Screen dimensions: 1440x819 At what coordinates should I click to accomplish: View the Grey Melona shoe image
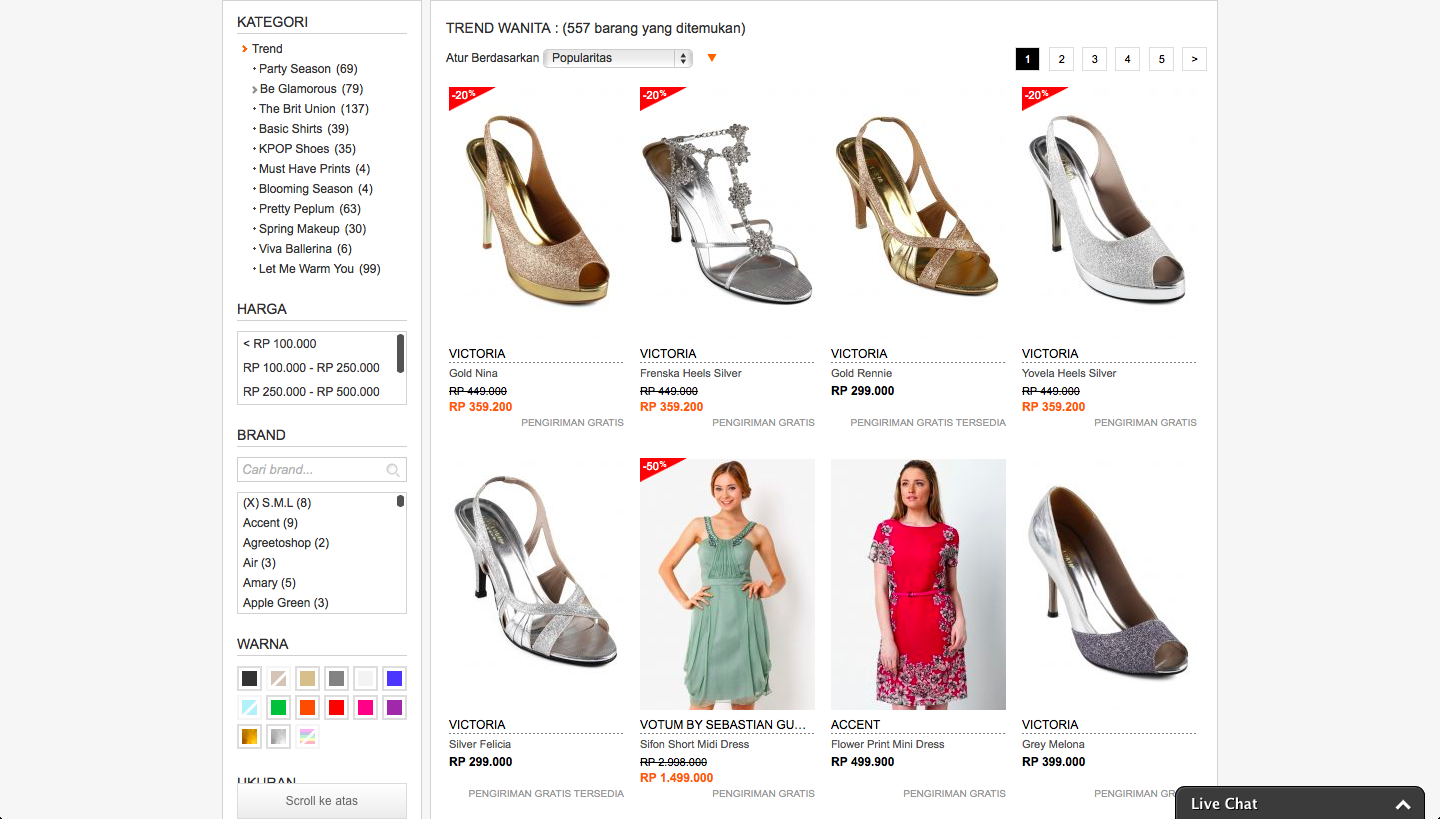coord(1109,584)
